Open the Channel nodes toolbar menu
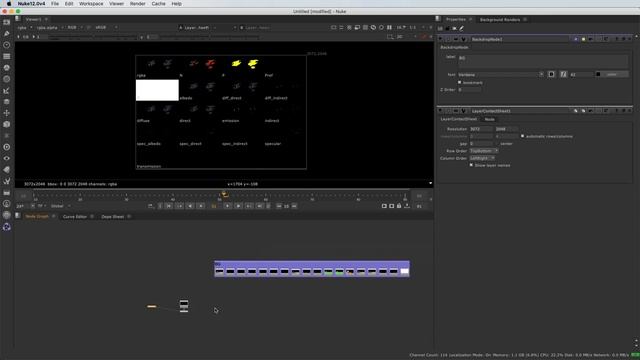 point(7,56)
